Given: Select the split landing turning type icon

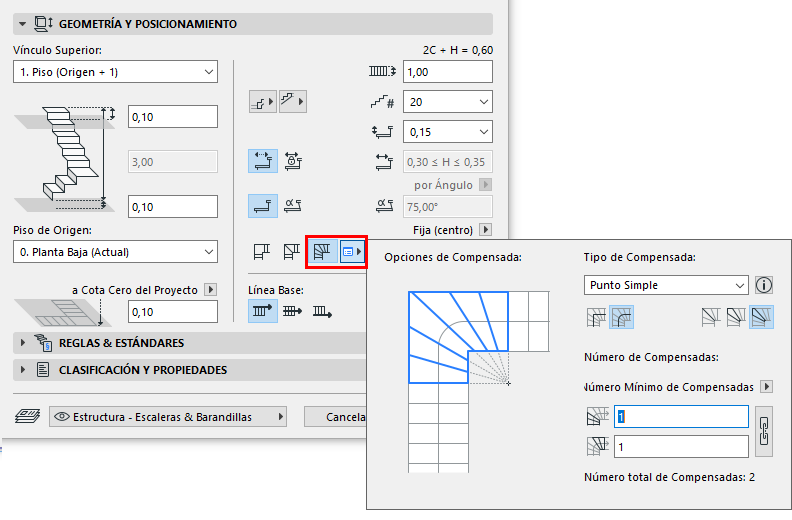Looking at the screenshot, I should point(291,251).
